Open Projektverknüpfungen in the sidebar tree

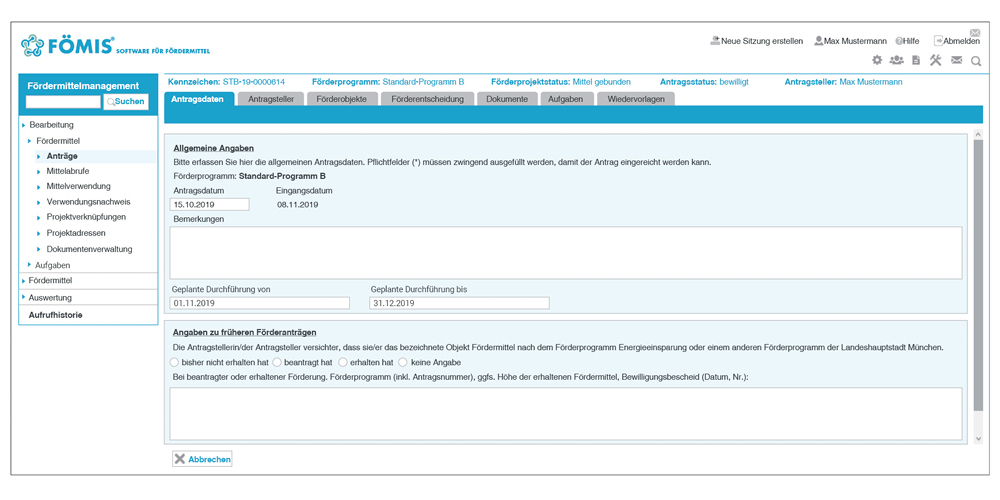click(86, 217)
